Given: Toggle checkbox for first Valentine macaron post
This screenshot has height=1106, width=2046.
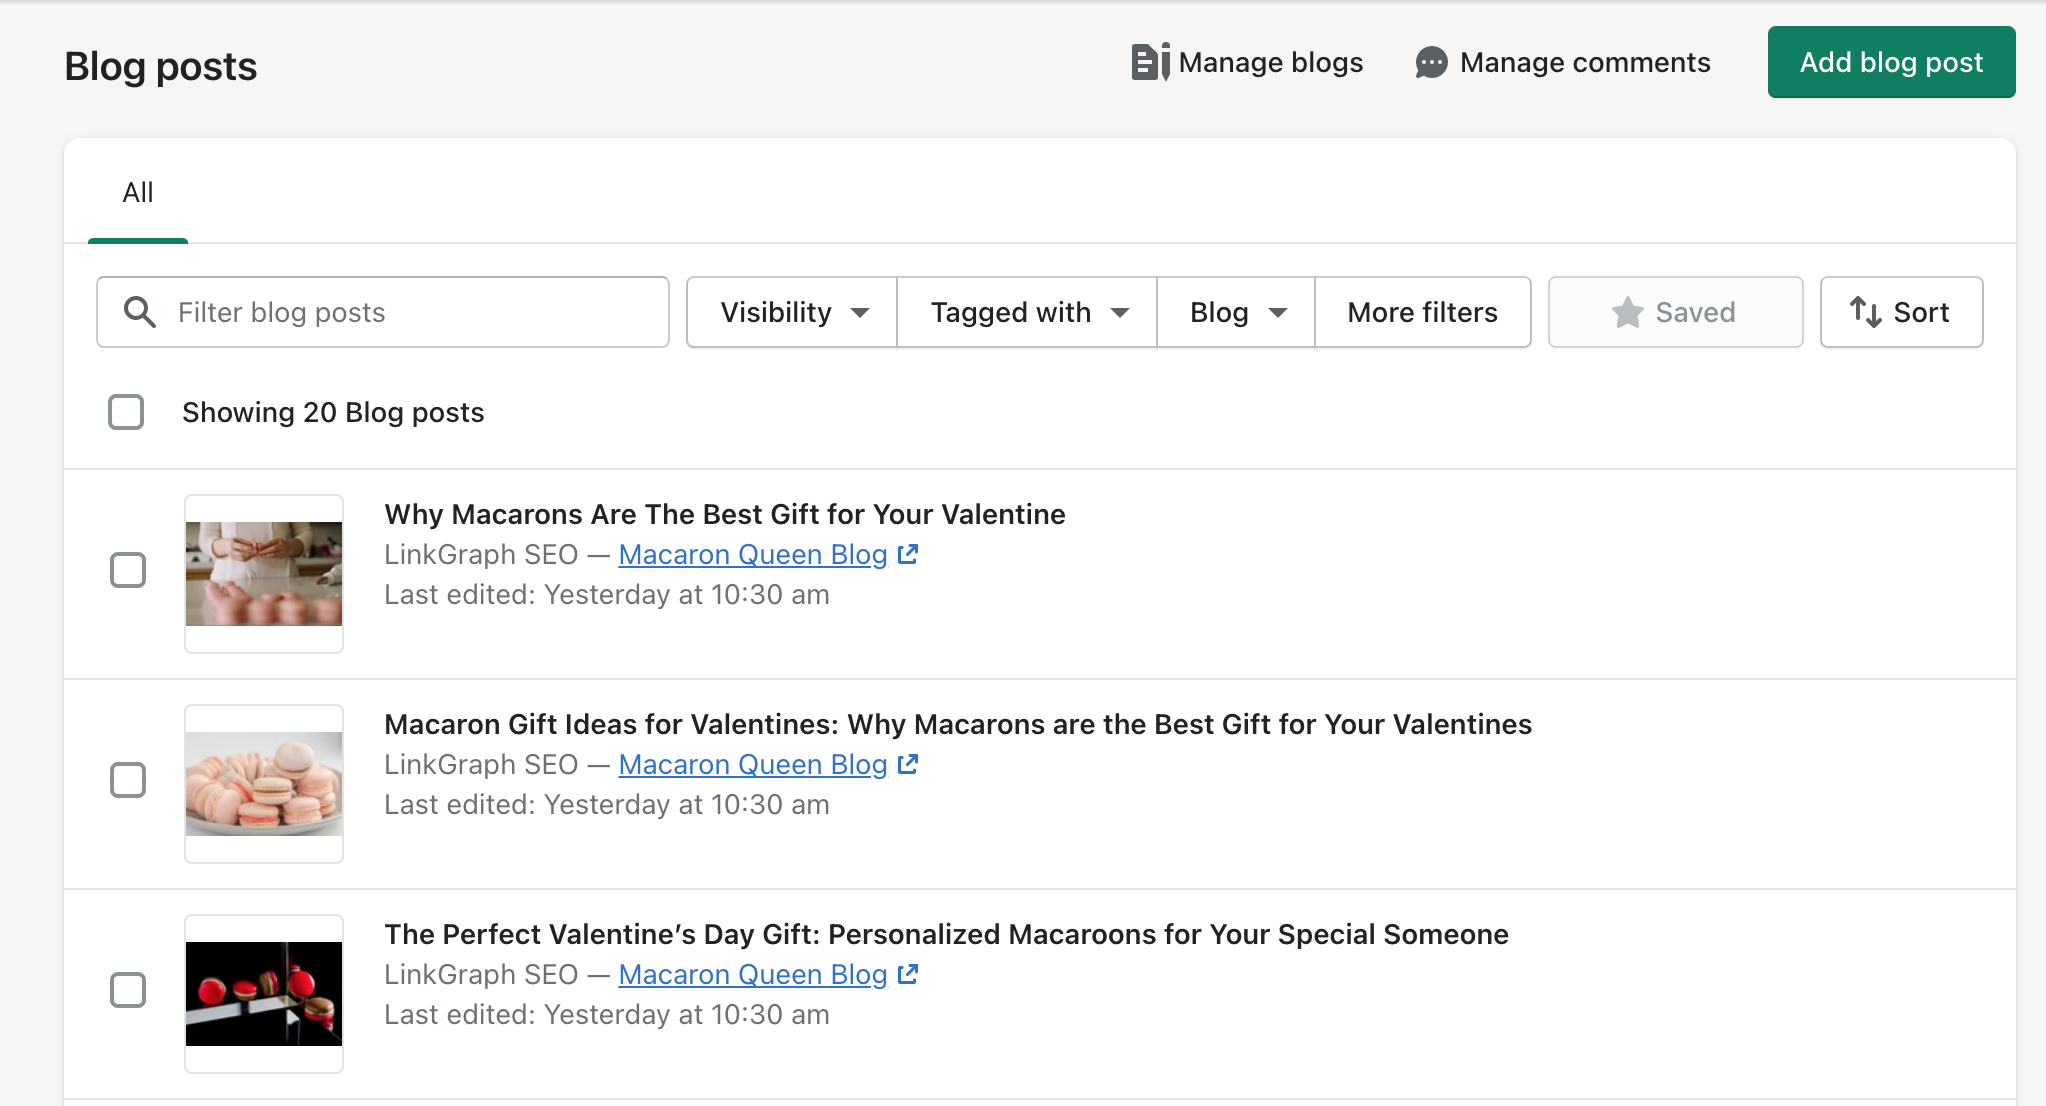Looking at the screenshot, I should [x=127, y=569].
